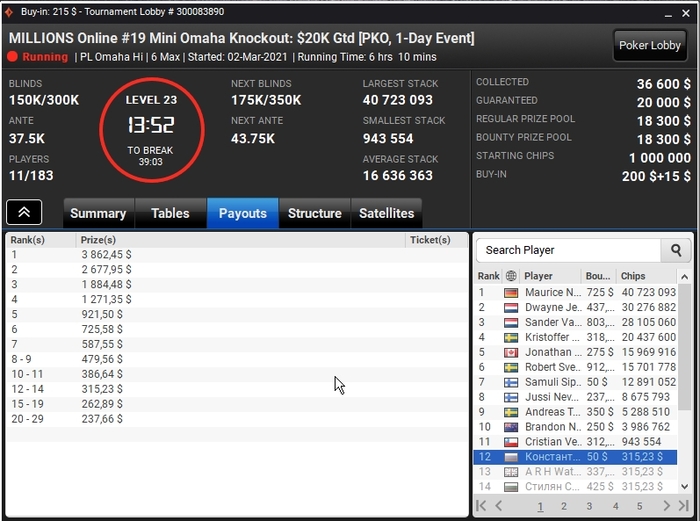
Task: Go to the next page of players
Action: point(666,506)
